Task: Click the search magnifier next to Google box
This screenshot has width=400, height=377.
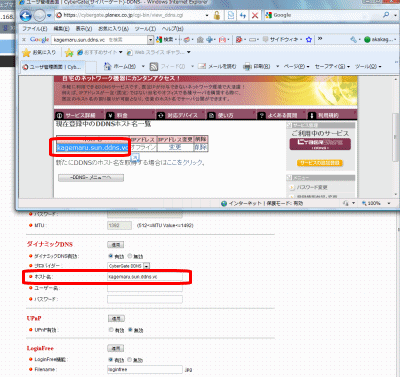Action: (386, 15)
